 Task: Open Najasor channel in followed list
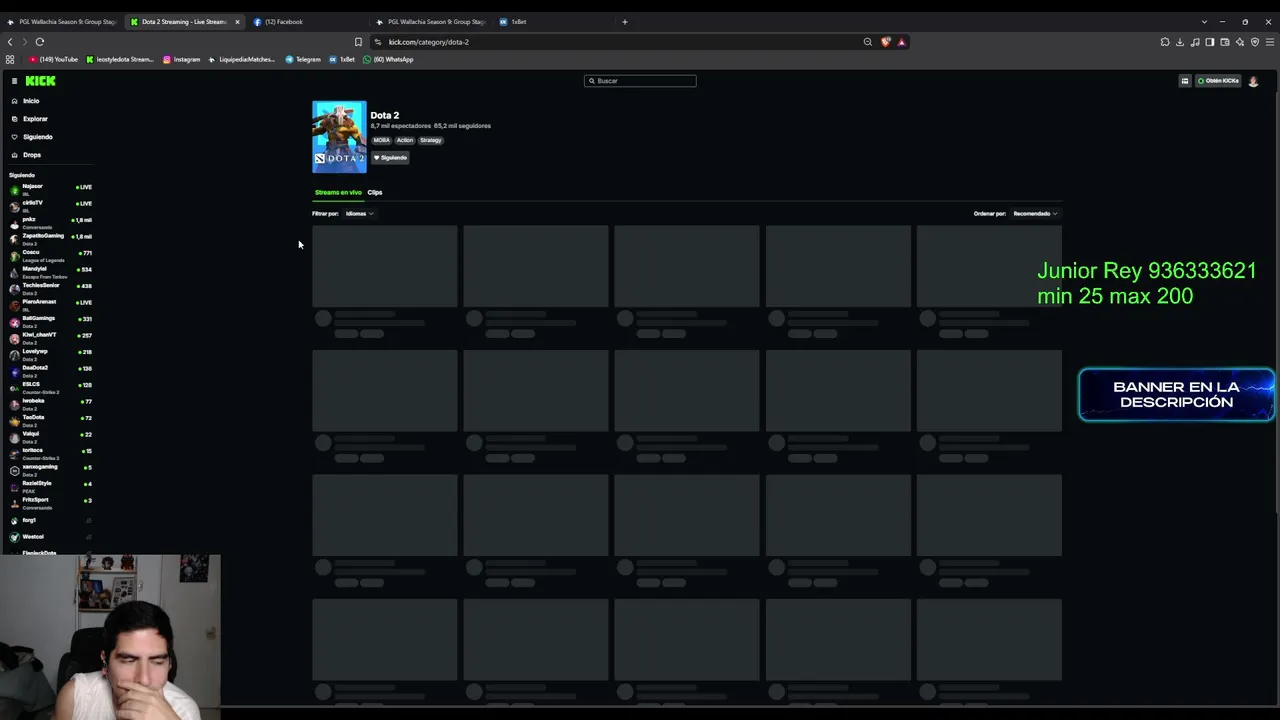coord(50,188)
